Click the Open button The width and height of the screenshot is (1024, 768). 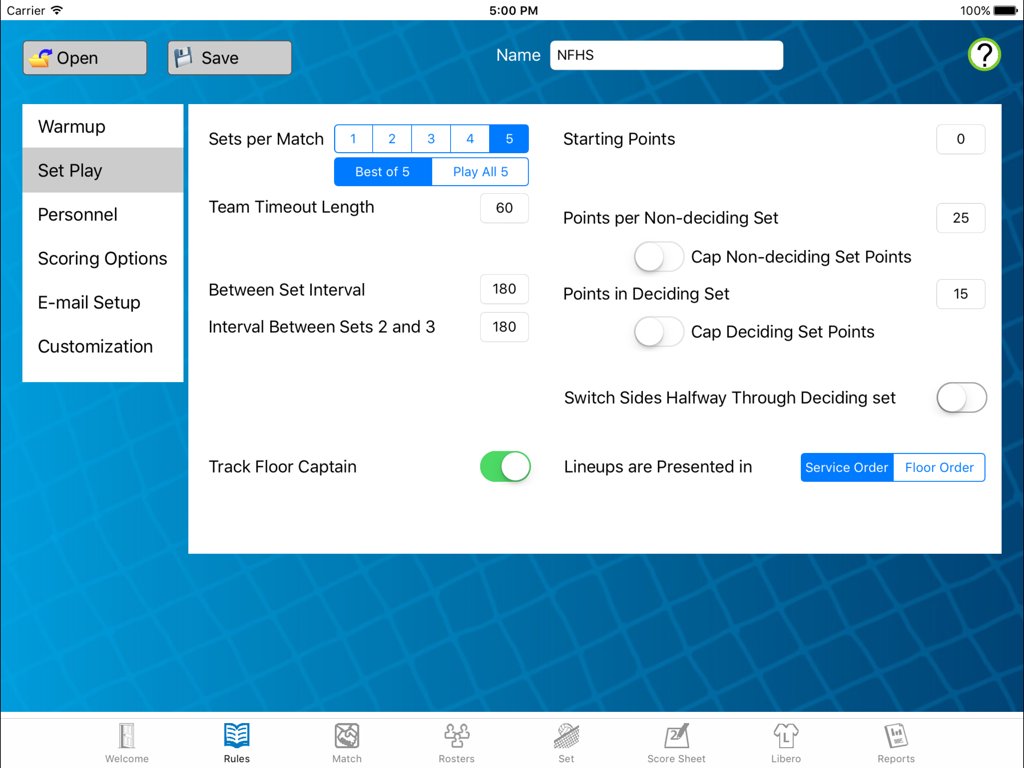coord(84,57)
